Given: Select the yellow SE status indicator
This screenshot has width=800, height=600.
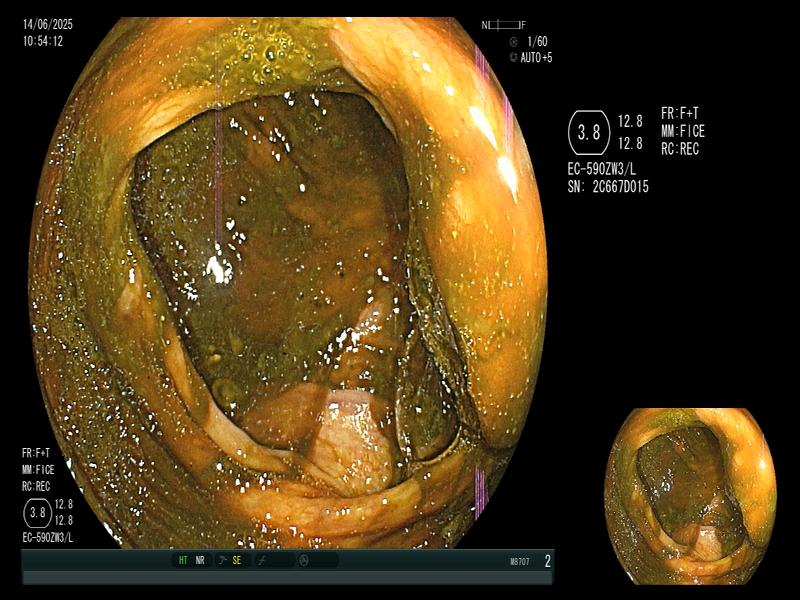Looking at the screenshot, I should (x=237, y=560).
